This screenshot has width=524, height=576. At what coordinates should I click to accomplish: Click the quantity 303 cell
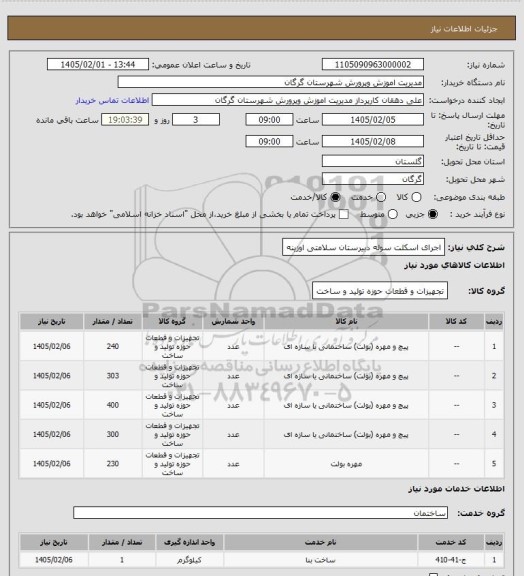click(112, 375)
